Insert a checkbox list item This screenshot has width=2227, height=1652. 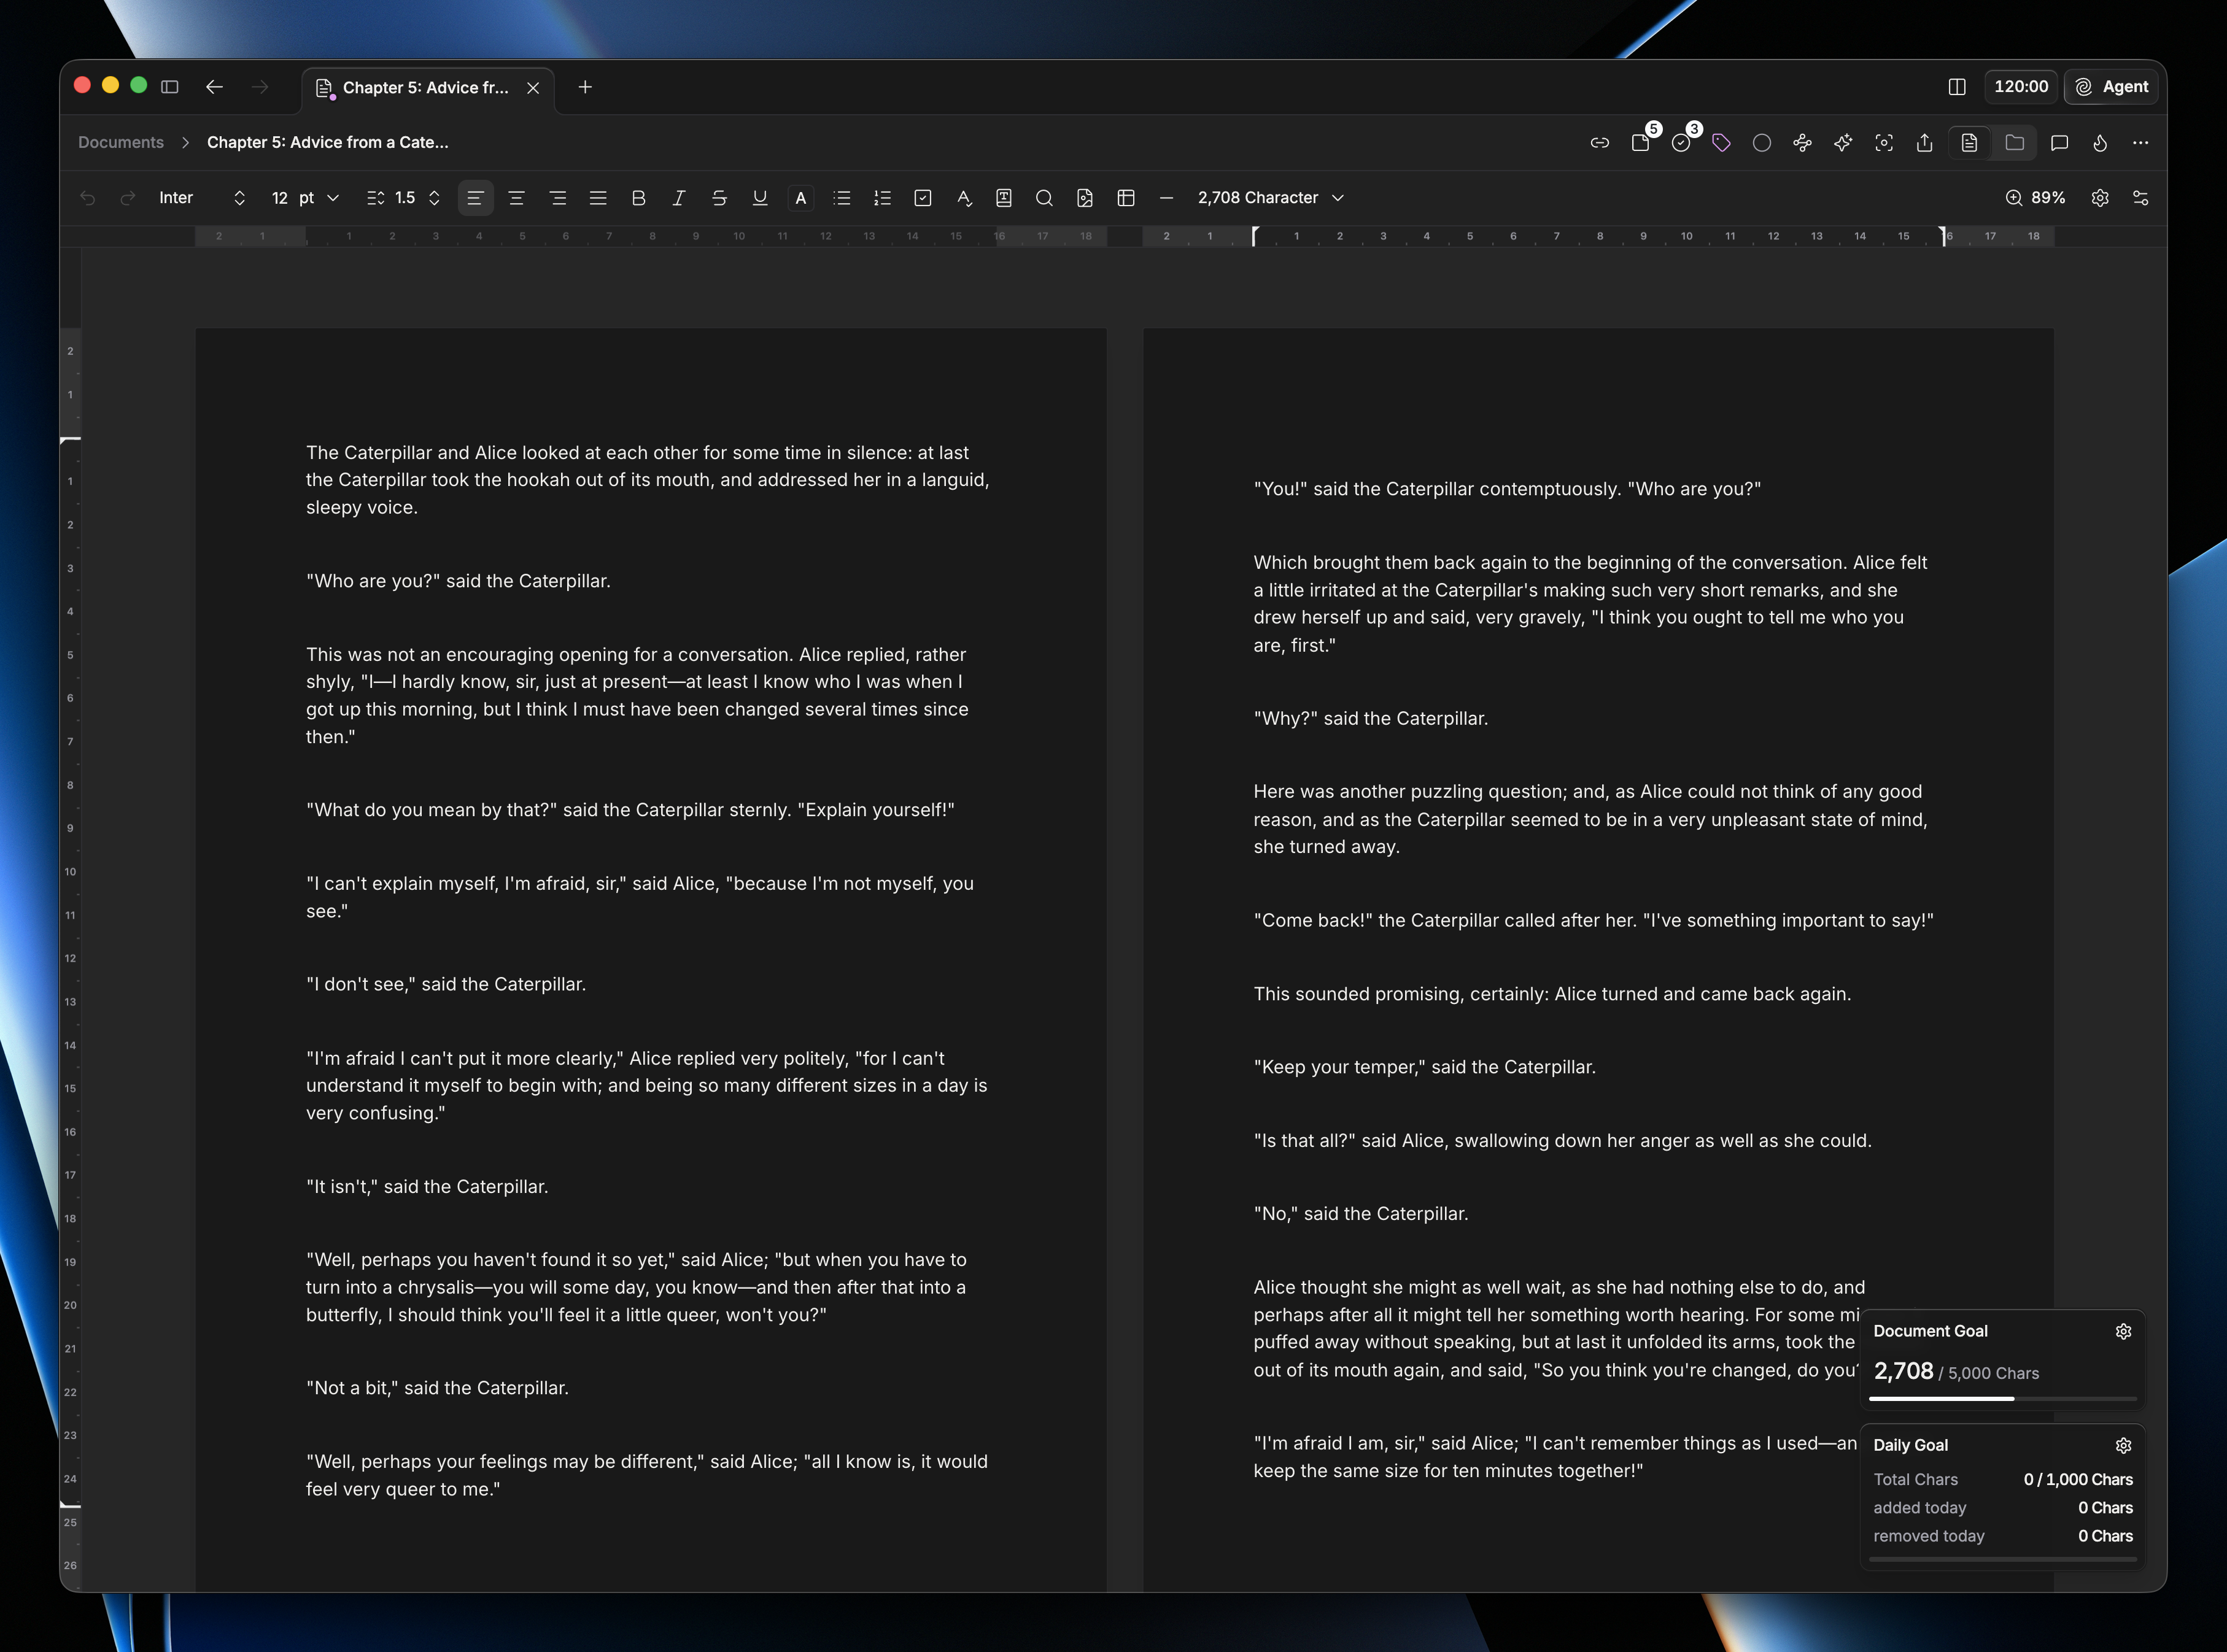(923, 198)
